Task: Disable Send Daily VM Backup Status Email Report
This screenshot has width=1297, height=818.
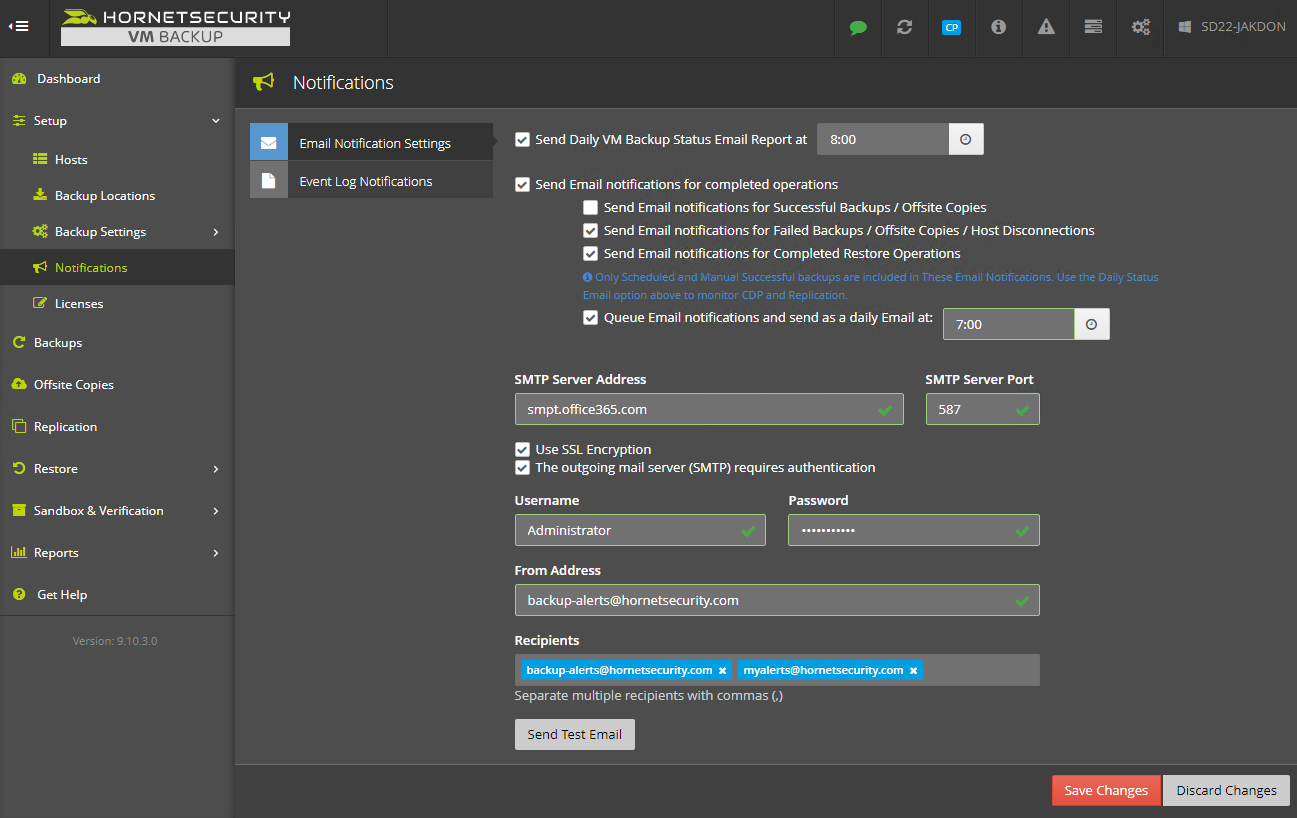Action: tap(522, 140)
